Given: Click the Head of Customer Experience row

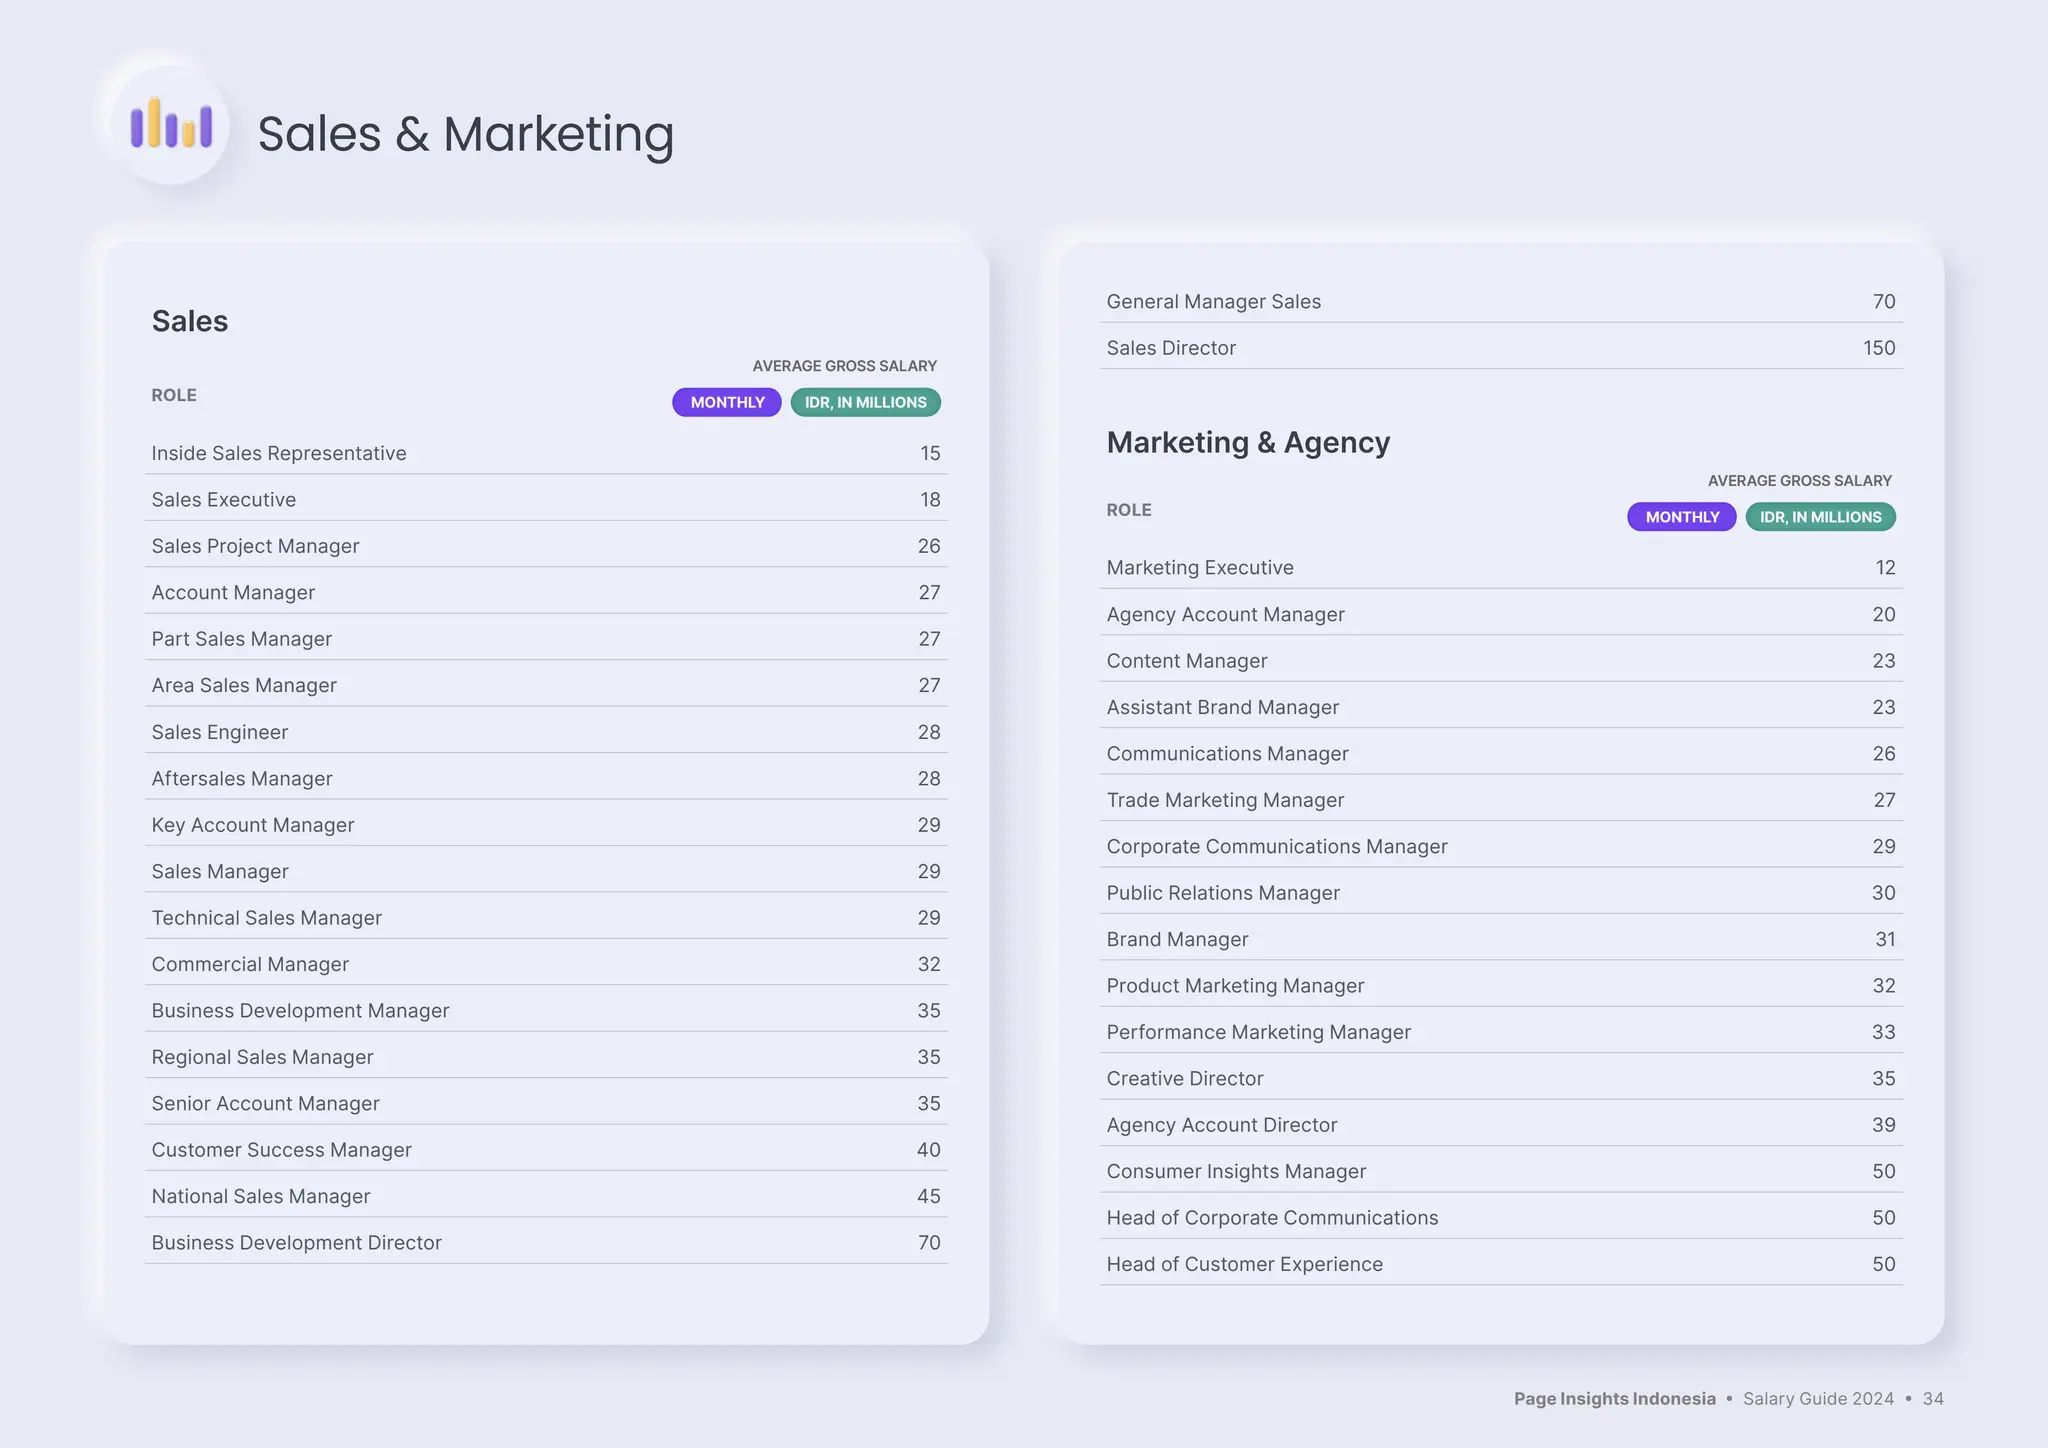Looking at the screenshot, I should (1244, 1264).
